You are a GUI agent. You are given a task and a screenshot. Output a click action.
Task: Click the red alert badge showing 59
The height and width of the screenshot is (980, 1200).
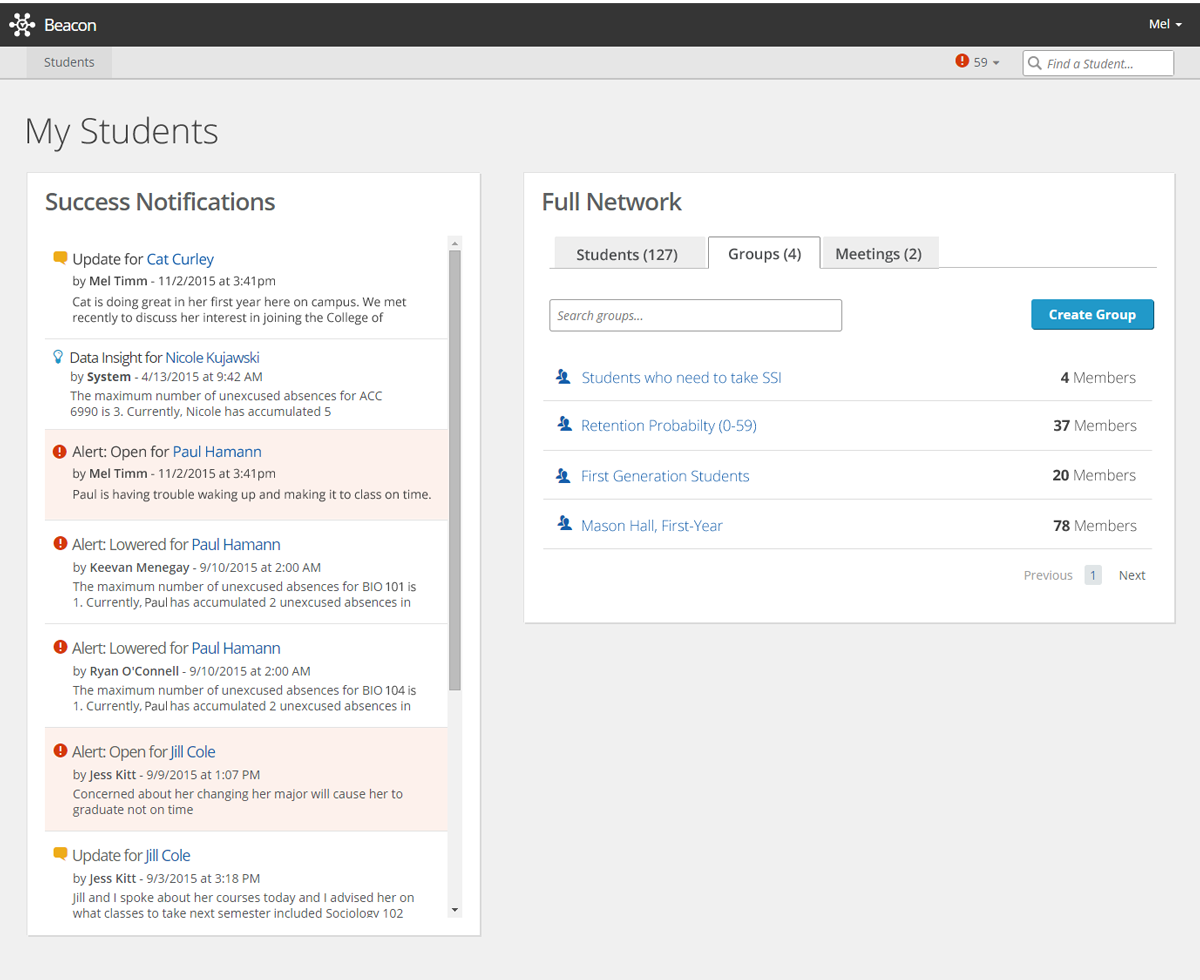pos(962,61)
